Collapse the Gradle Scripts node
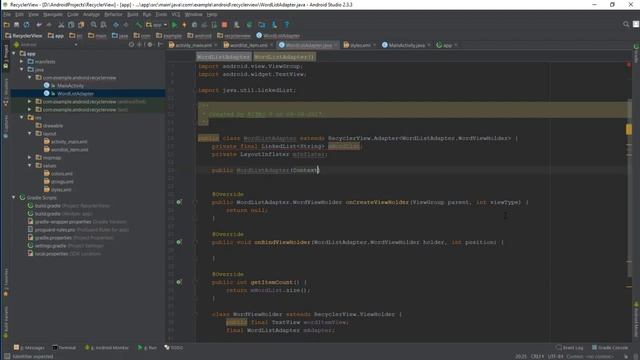 point(14,198)
